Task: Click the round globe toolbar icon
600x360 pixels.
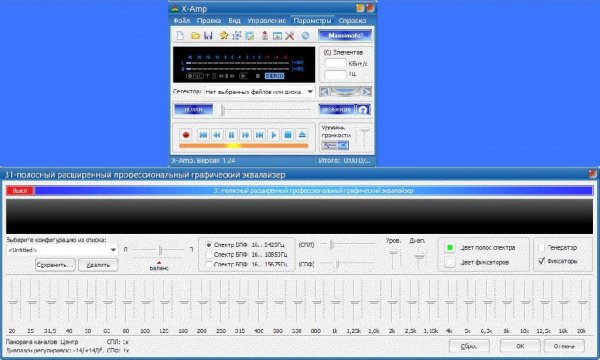Action: pyautogui.click(x=305, y=36)
